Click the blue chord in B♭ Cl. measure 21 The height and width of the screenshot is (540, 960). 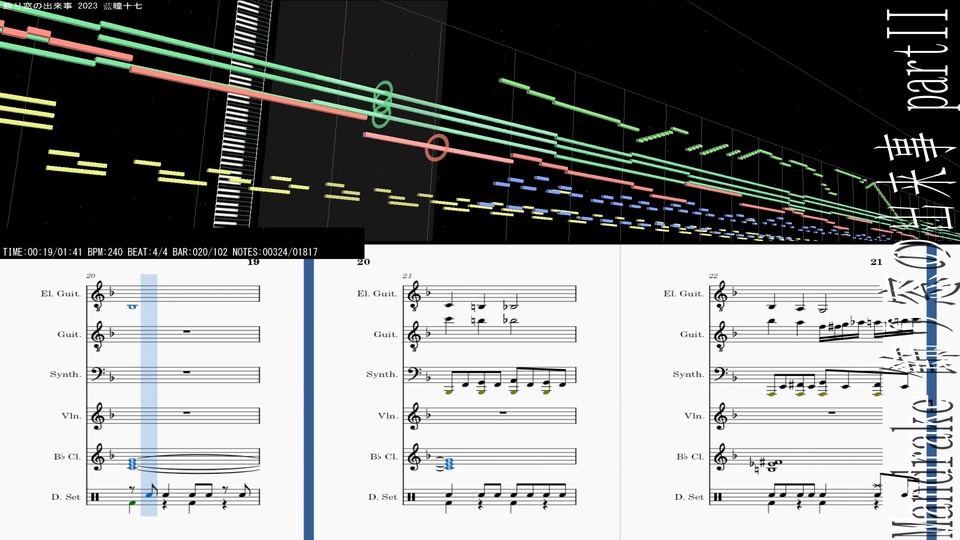449,465
